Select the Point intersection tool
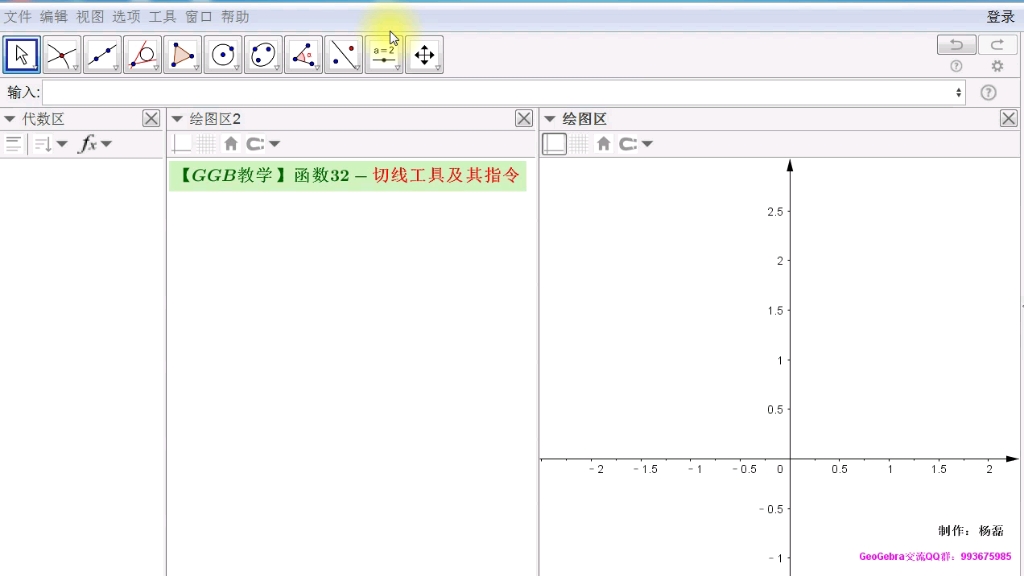The height and width of the screenshot is (576, 1024). click(62, 54)
